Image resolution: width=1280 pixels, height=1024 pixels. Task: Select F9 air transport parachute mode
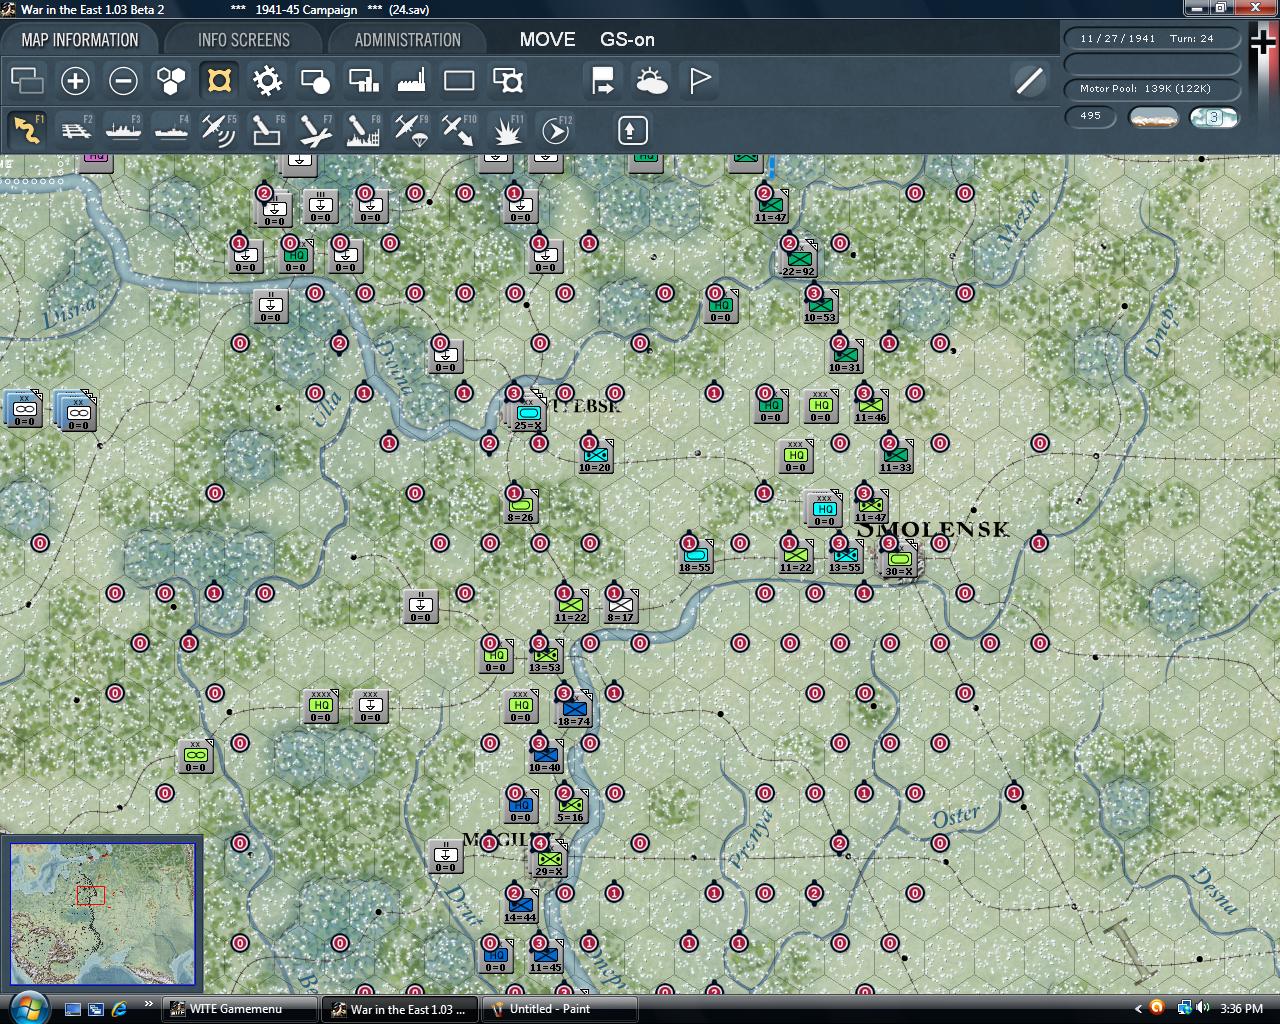[x=411, y=130]
